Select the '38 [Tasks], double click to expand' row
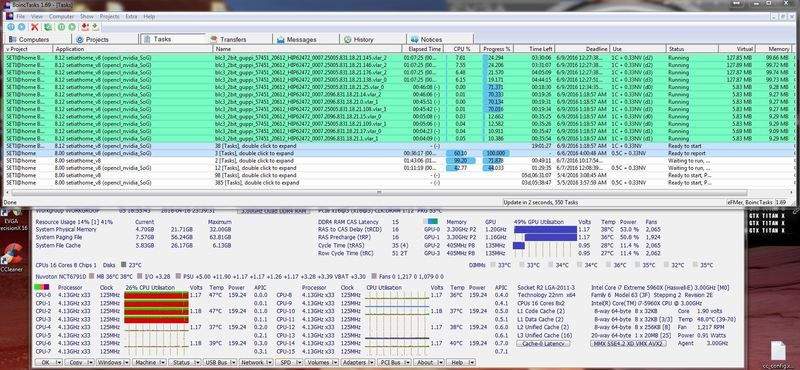Image resolution: width=800 pixels, height=370 pixels. (398, 145)
